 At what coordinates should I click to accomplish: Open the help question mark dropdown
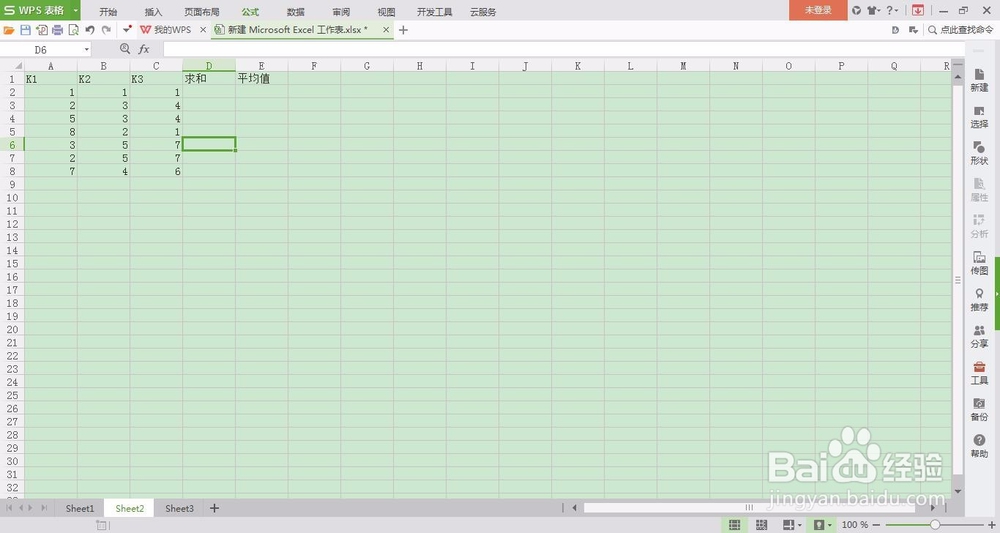click(892, 10)
